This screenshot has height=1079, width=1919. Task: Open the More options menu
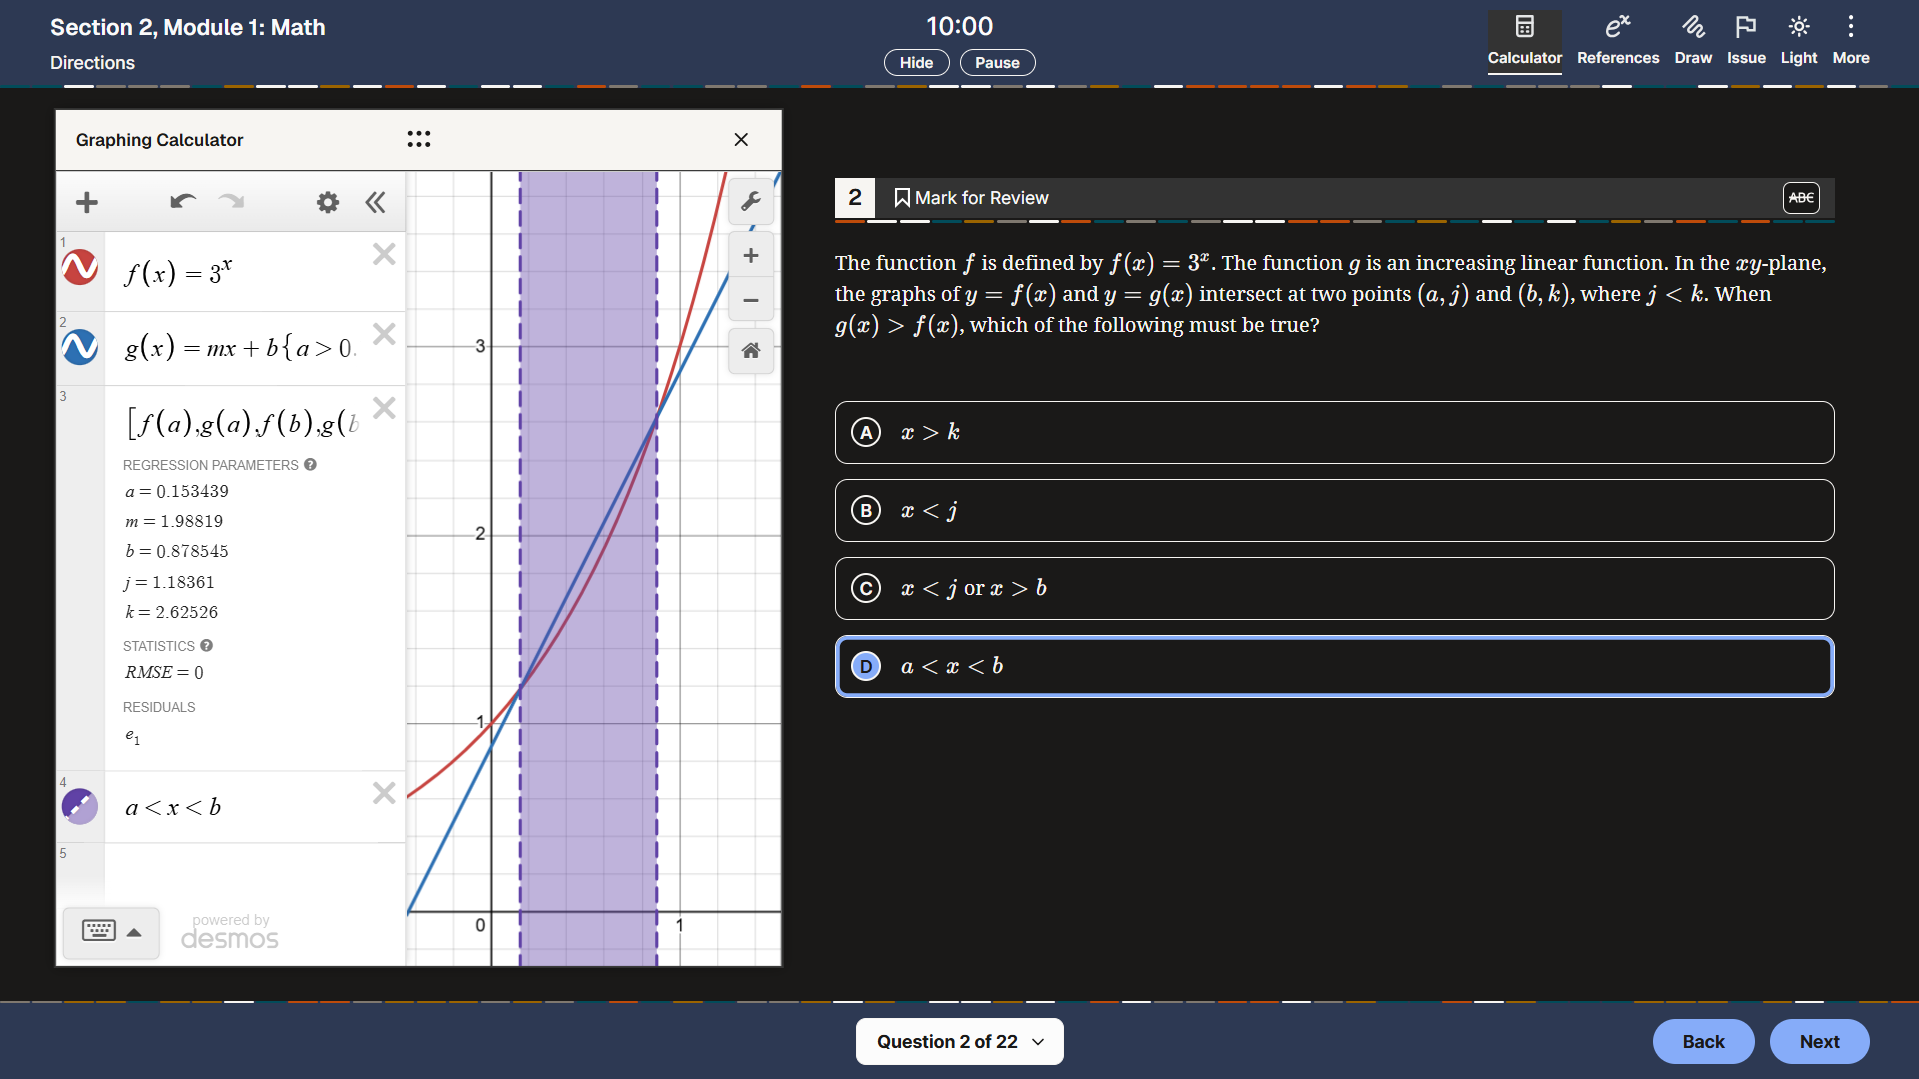[x=1850, y=40]
